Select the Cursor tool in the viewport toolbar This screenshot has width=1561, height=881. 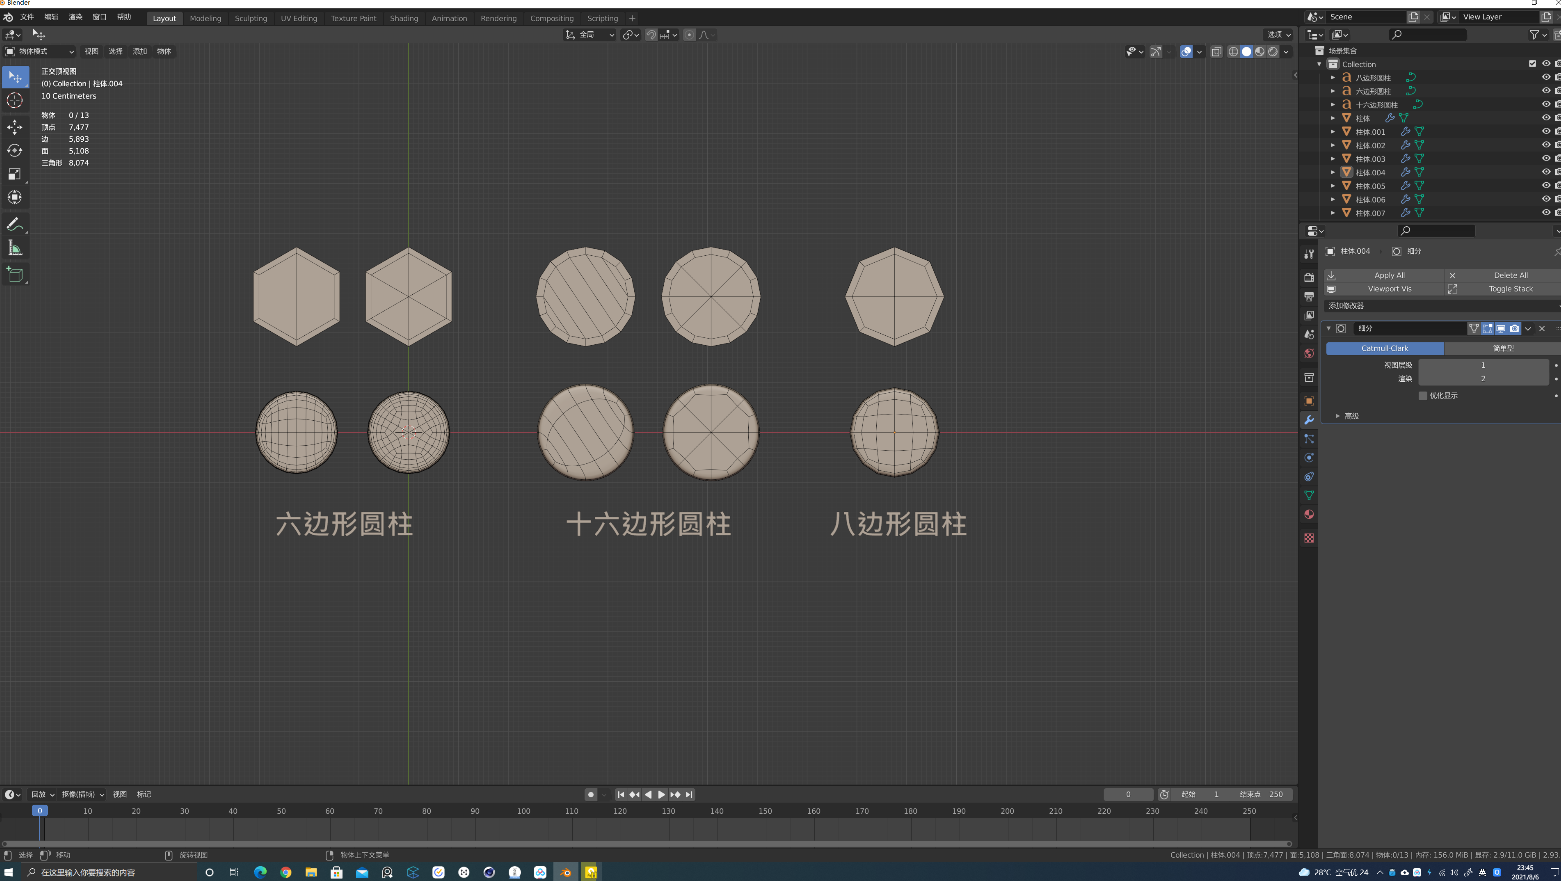pos(15,100)
